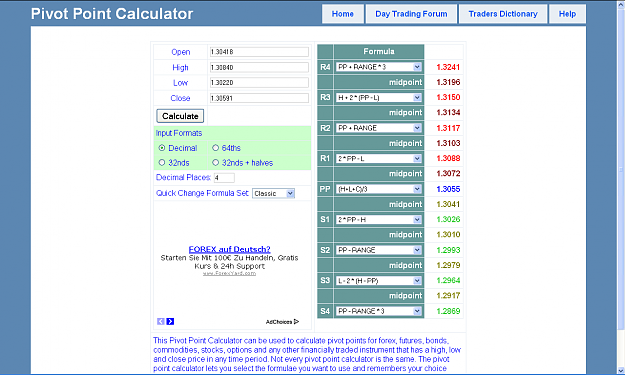Open the Traders Dictionary tab
Viewport: 625px width, 375px height.
(503, 14)
